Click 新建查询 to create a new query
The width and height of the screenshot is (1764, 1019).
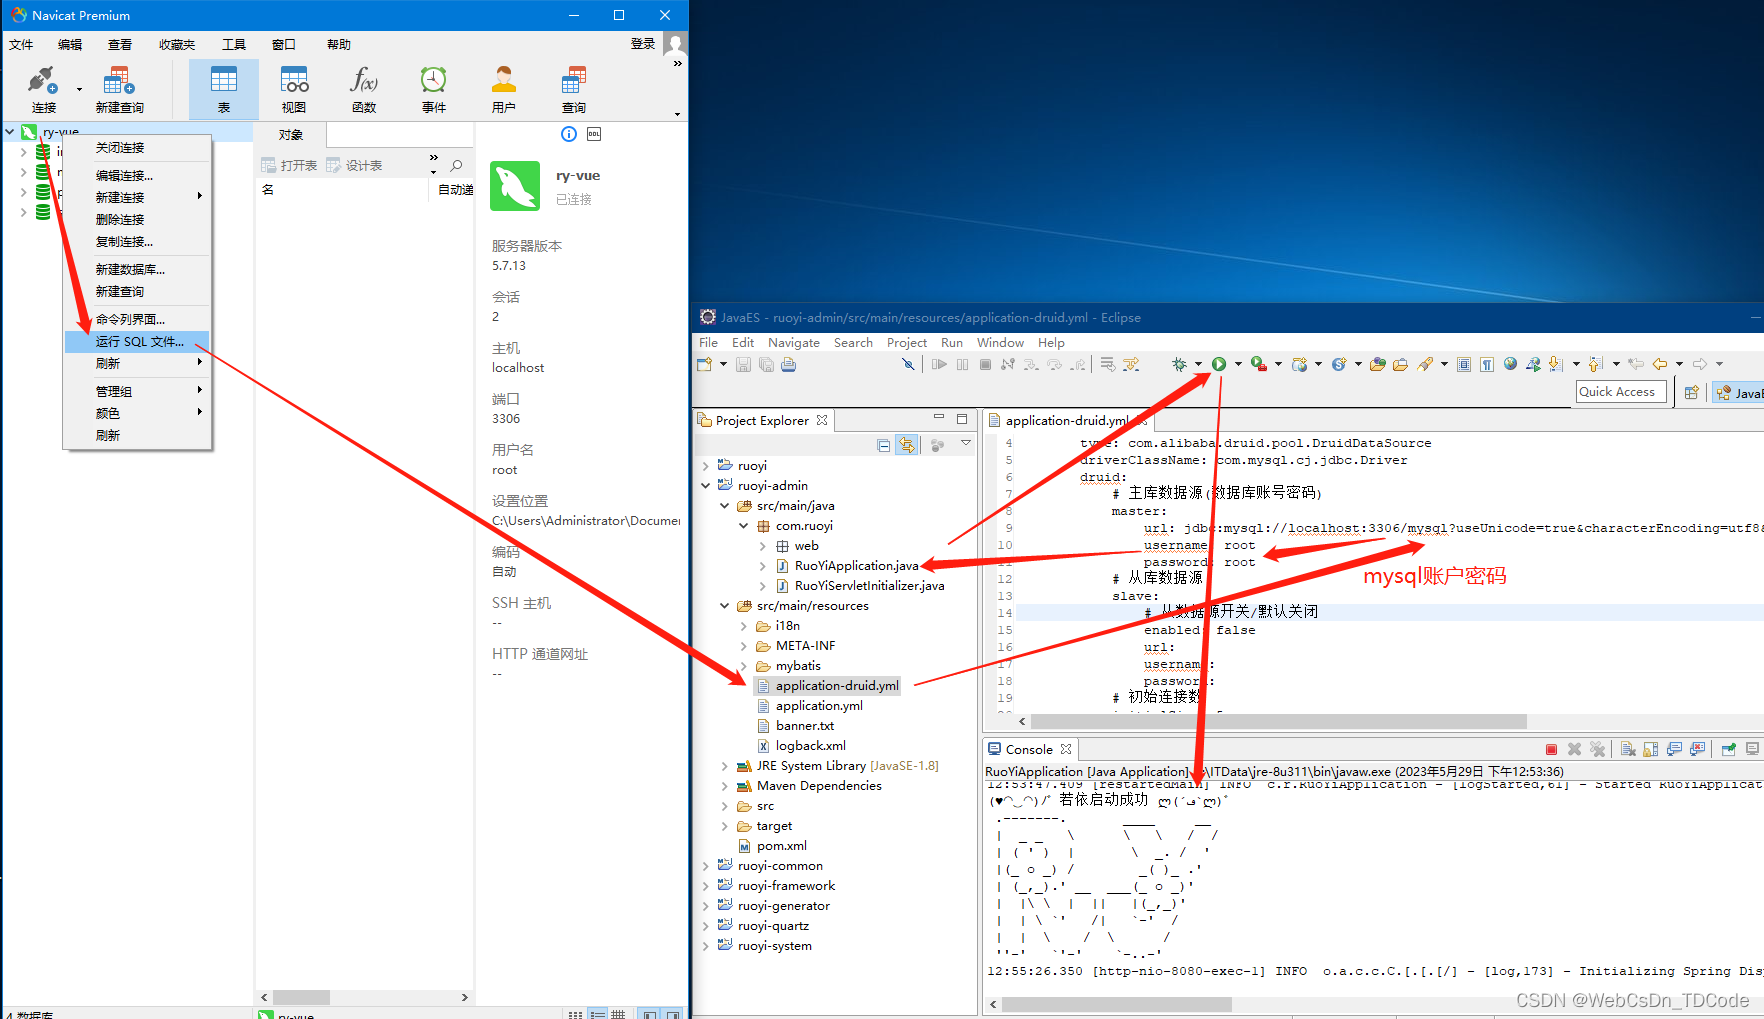click(x=118, y=88)
